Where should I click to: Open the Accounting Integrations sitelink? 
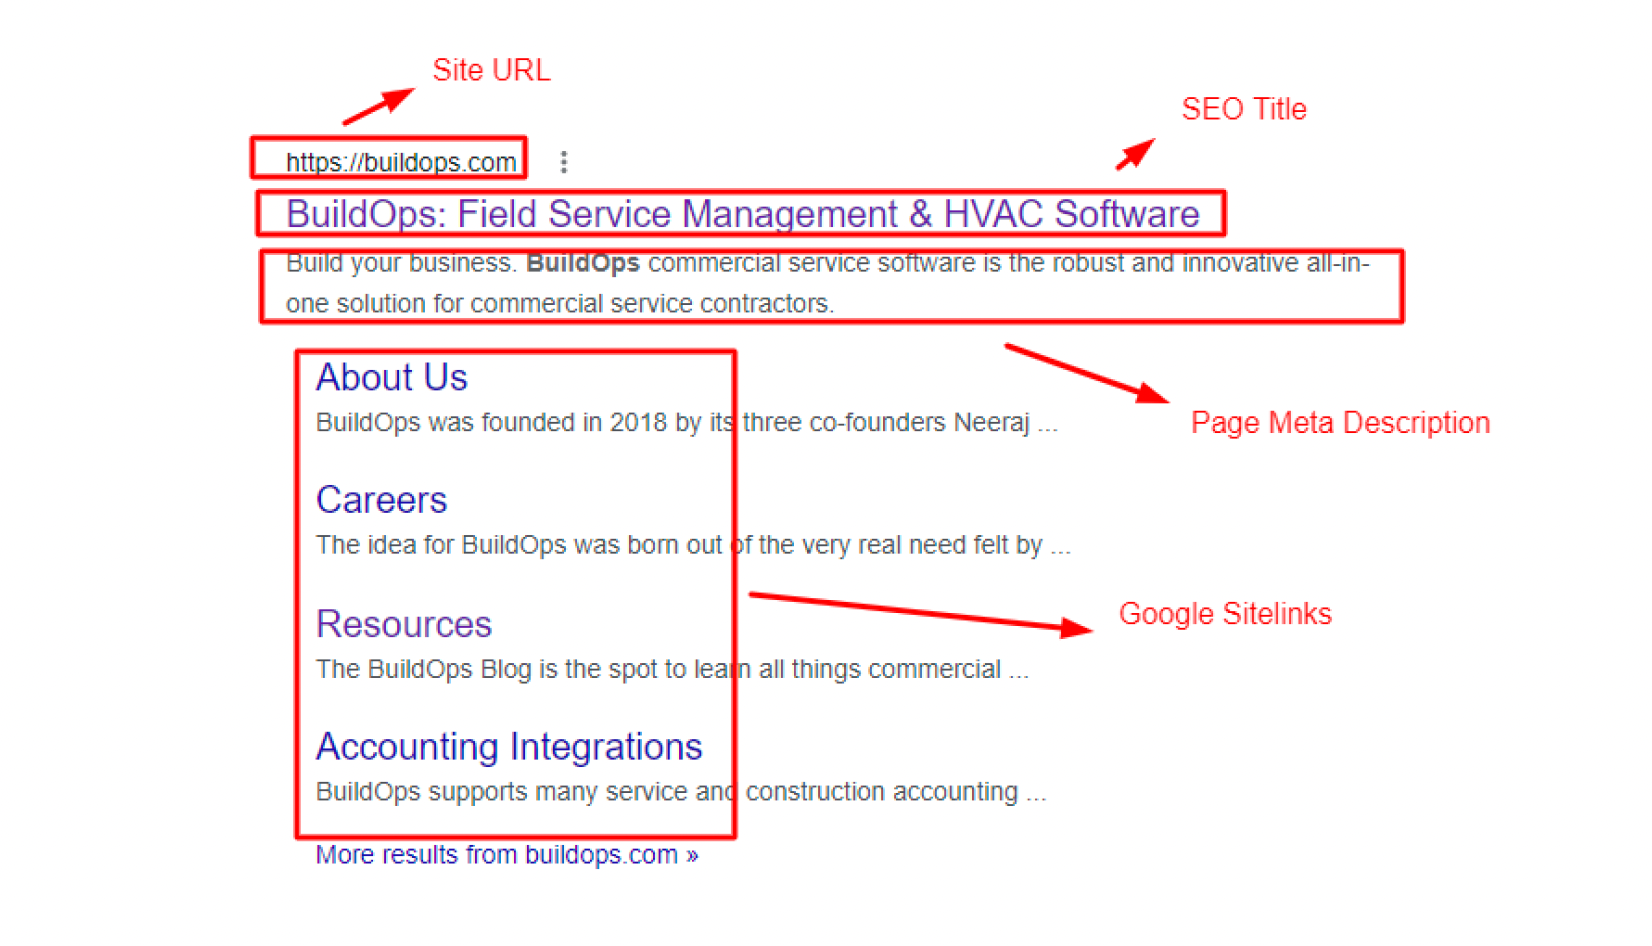click(509, 747)
